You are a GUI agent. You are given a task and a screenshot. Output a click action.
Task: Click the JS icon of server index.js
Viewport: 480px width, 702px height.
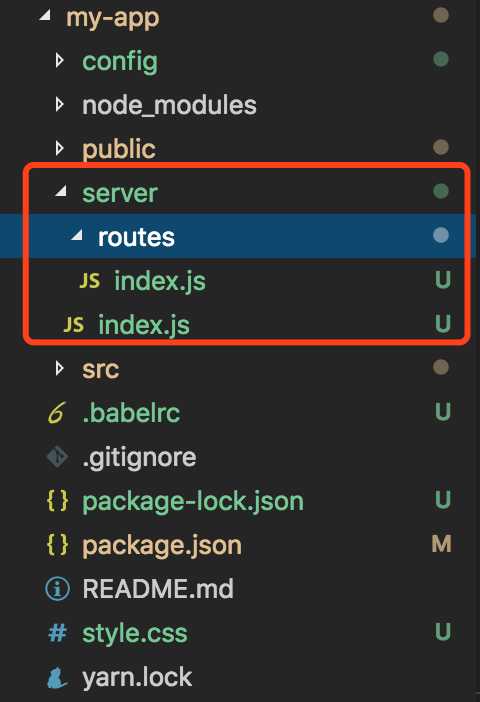(x=74, y=325)
